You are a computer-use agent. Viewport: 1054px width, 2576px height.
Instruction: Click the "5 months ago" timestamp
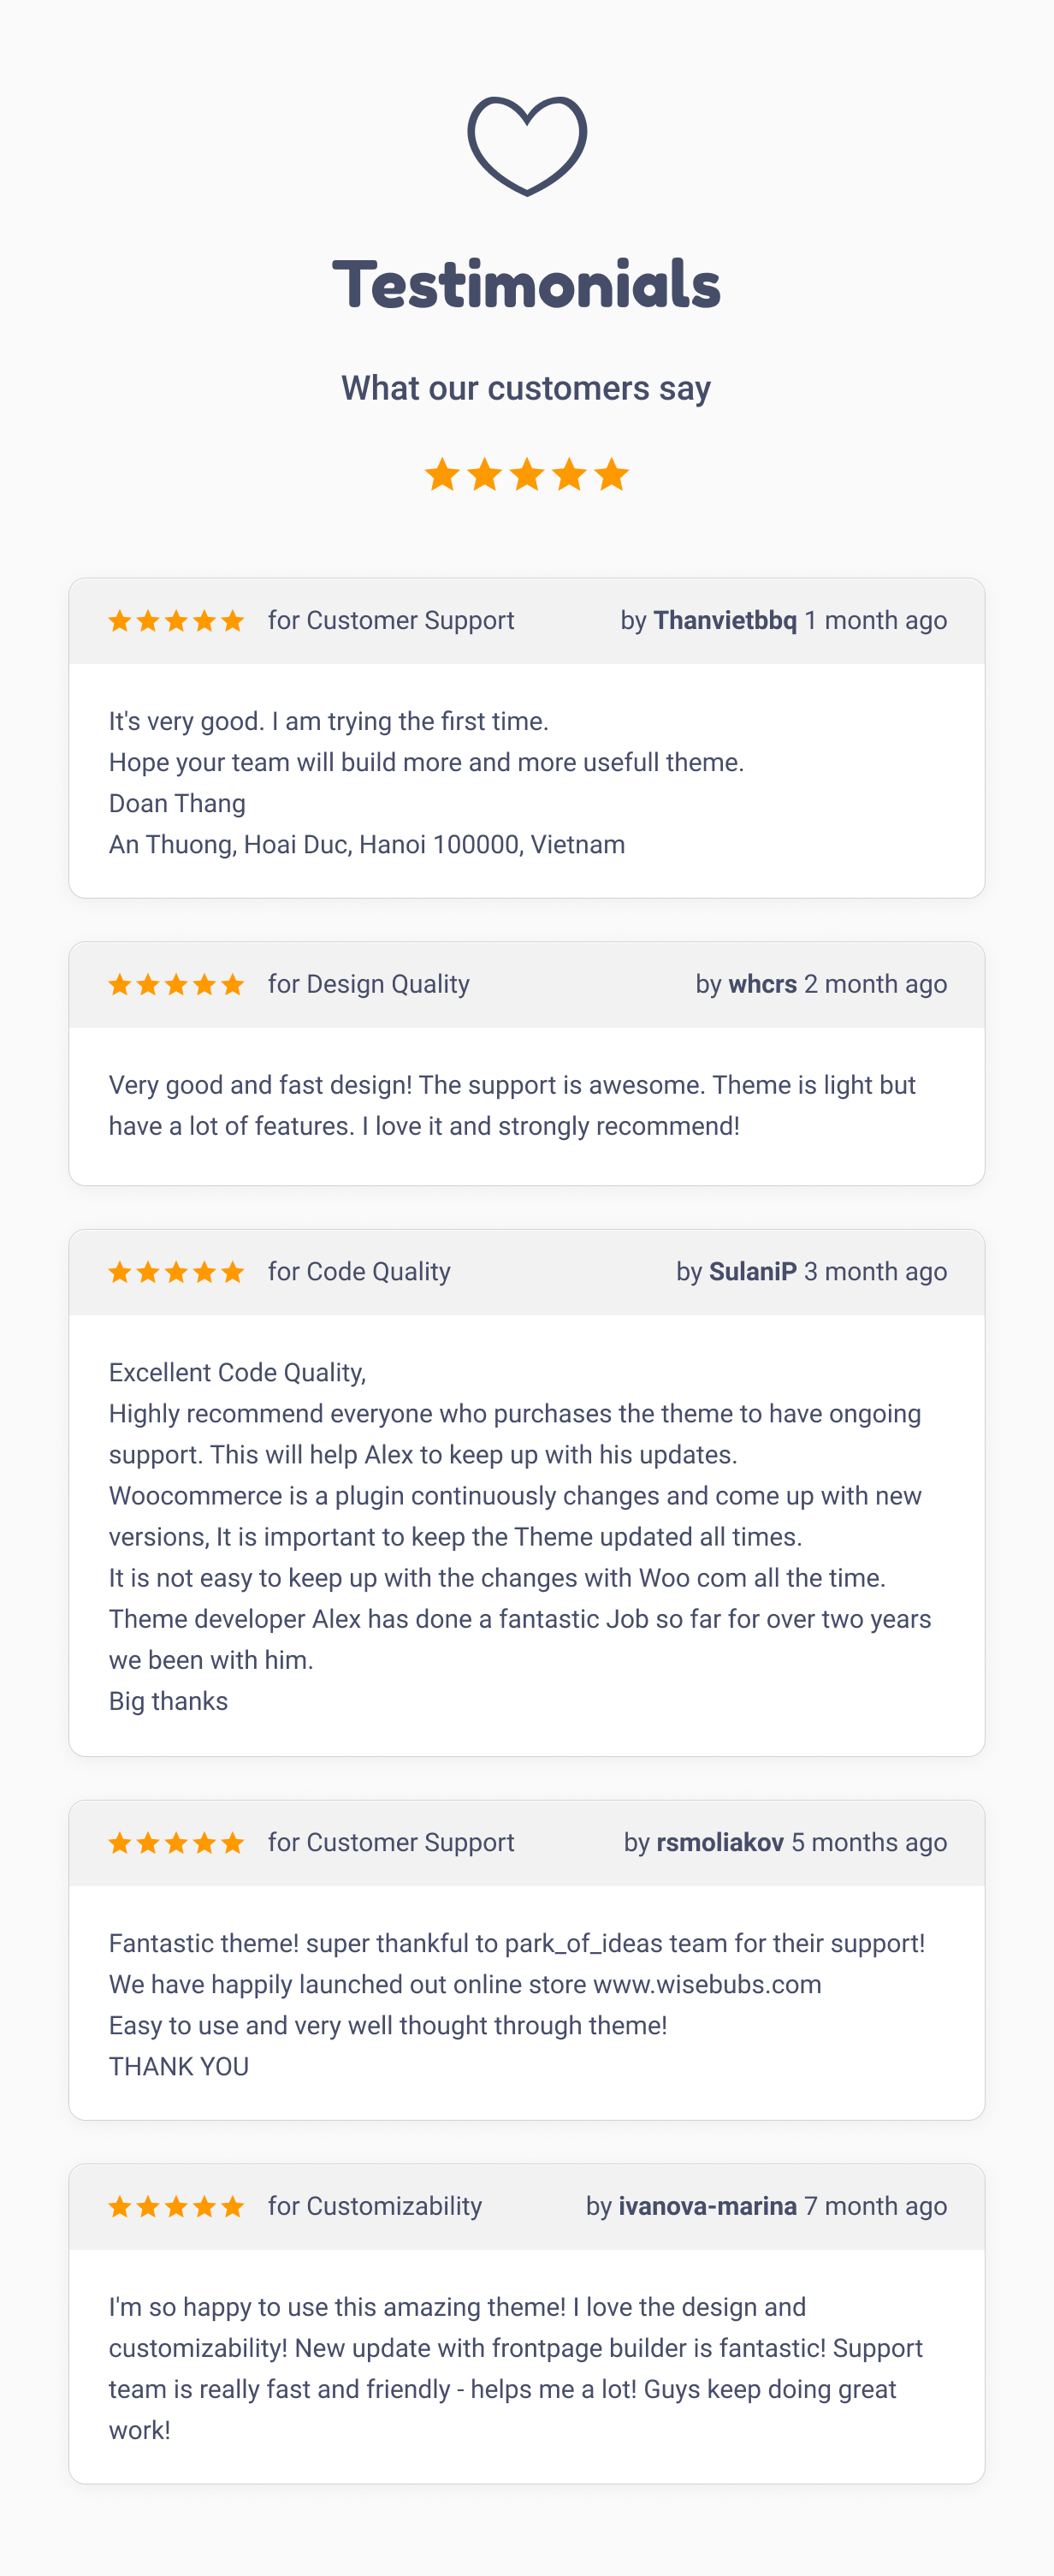click(x=869, y=1843)
